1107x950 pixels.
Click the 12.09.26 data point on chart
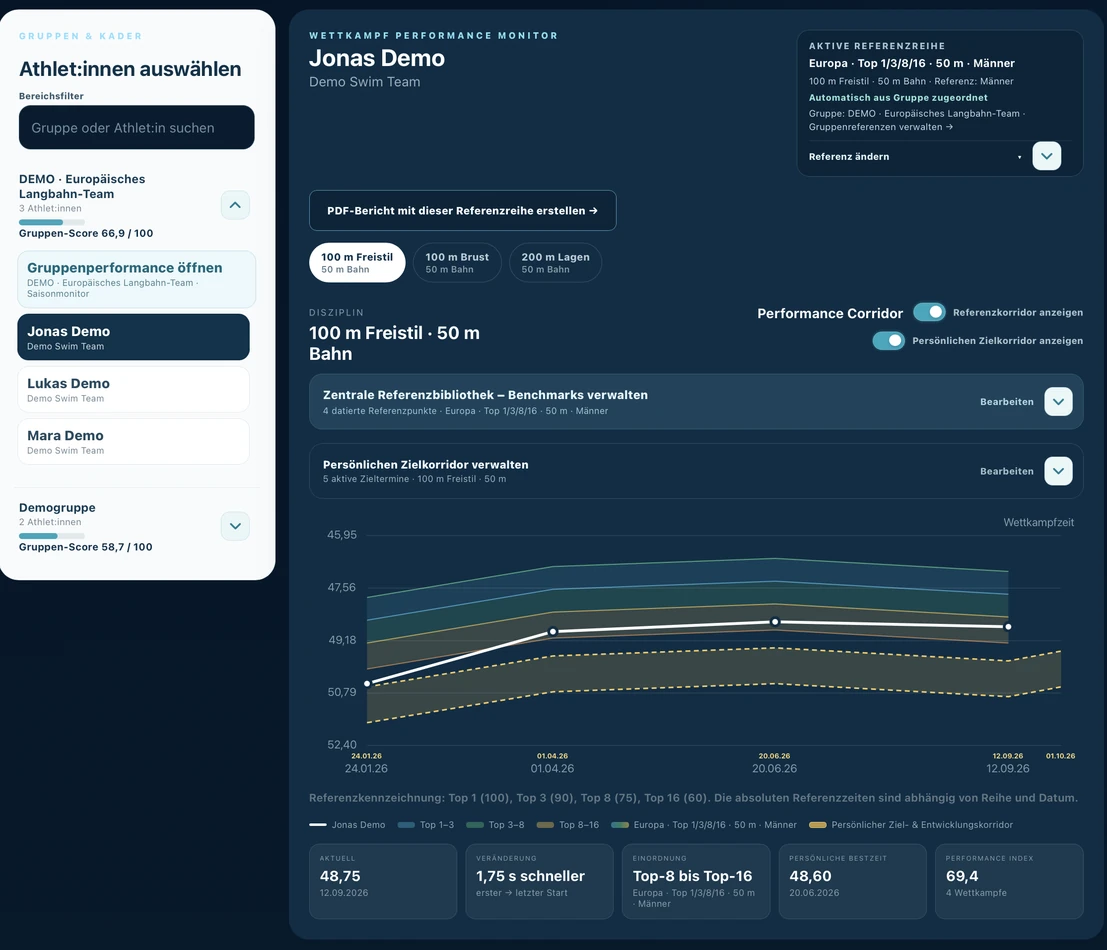[1008, 627]
